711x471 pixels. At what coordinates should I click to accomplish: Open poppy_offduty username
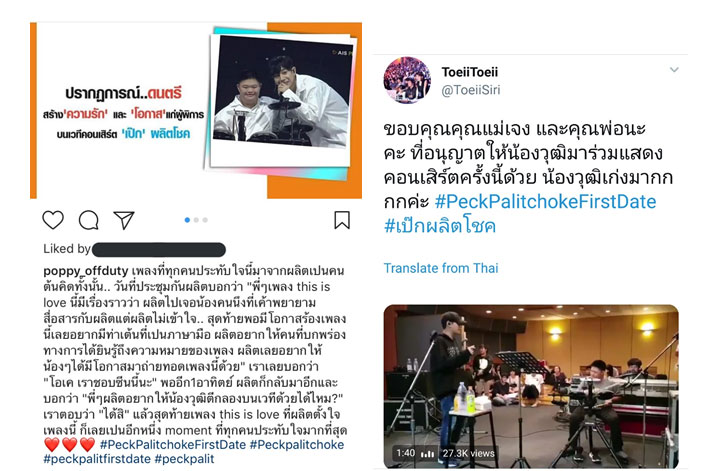click(x=86, y=271)
